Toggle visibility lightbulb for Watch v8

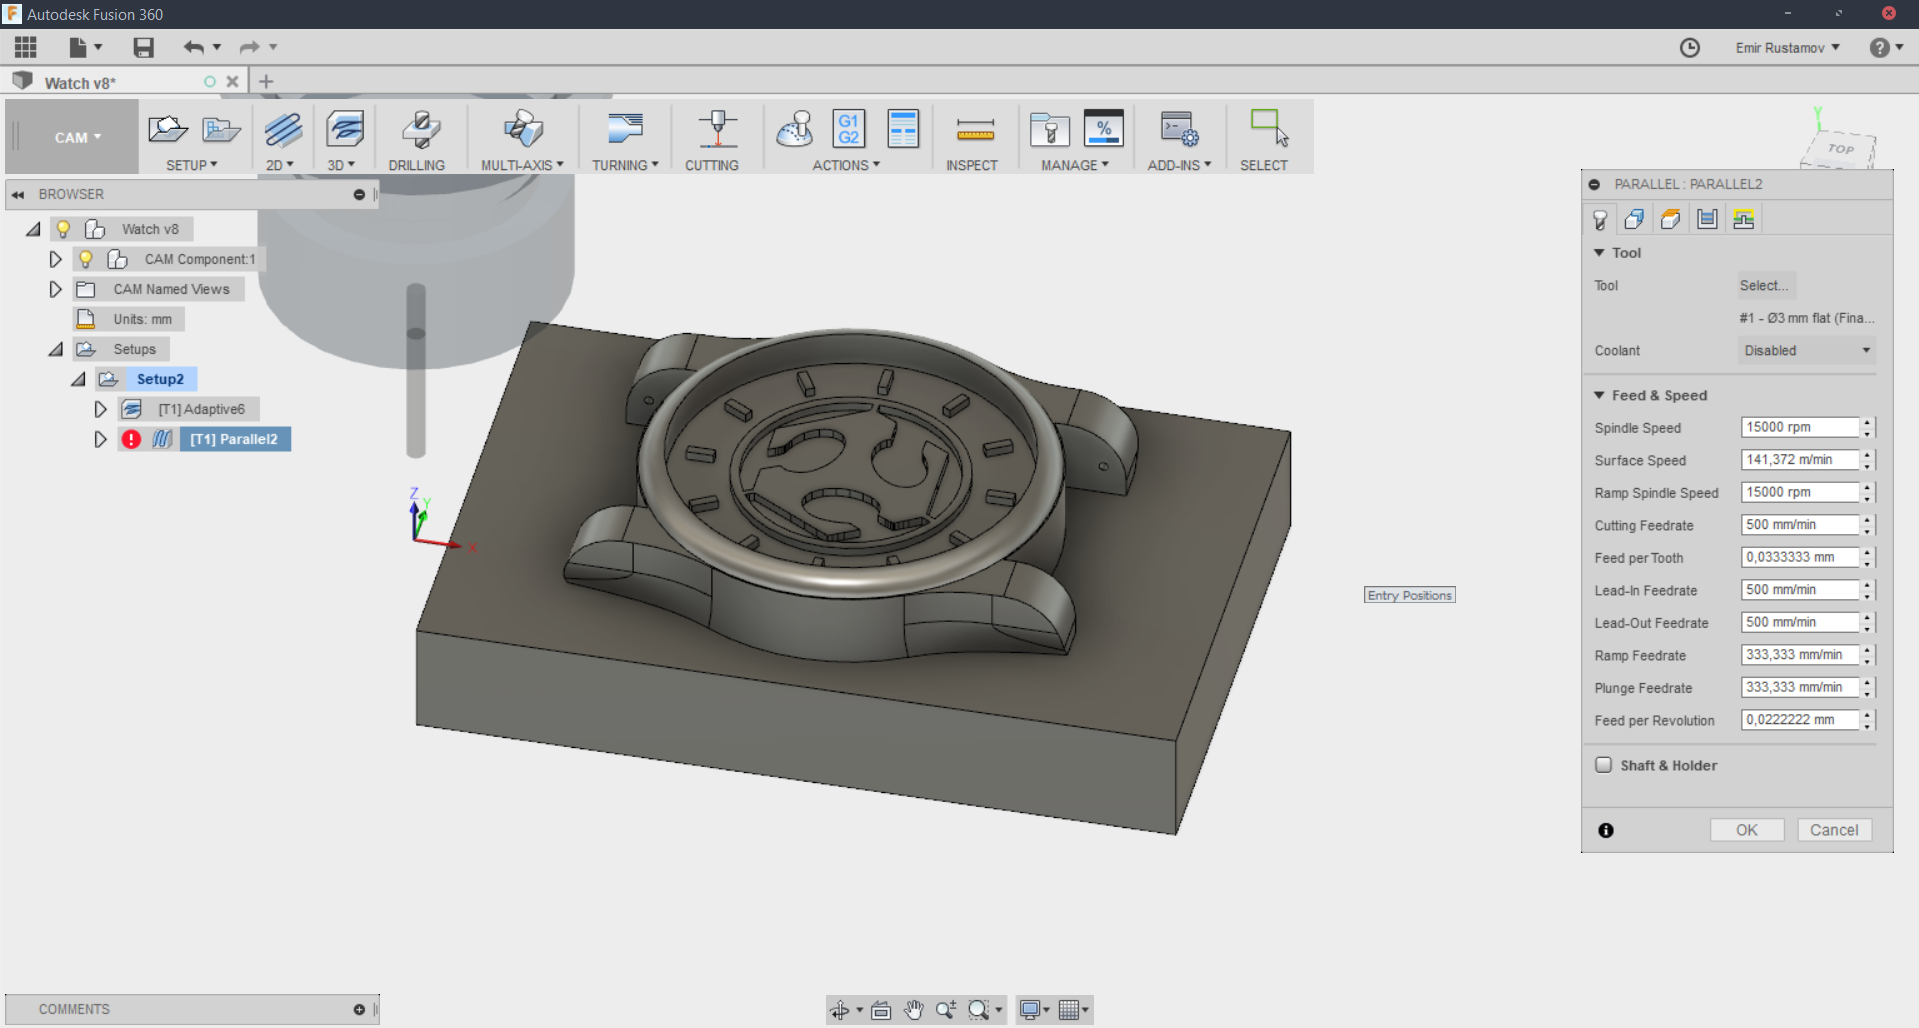63,229
